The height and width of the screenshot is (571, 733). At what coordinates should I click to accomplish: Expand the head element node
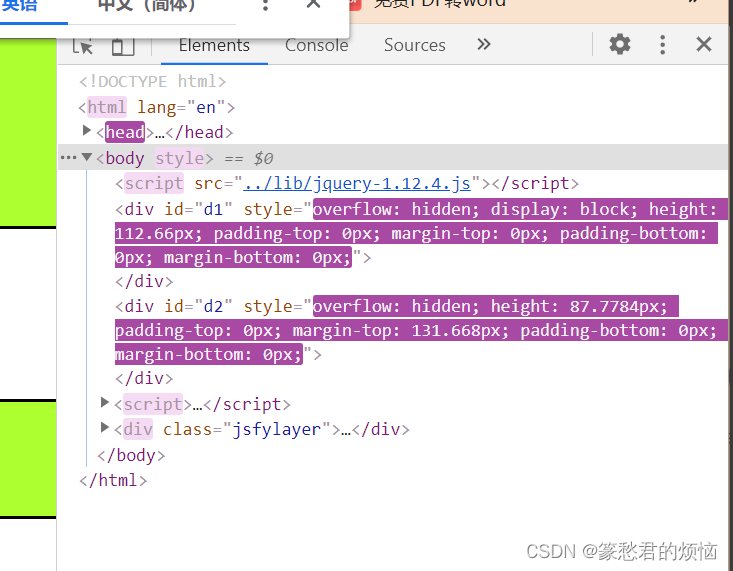pos(86,130)
